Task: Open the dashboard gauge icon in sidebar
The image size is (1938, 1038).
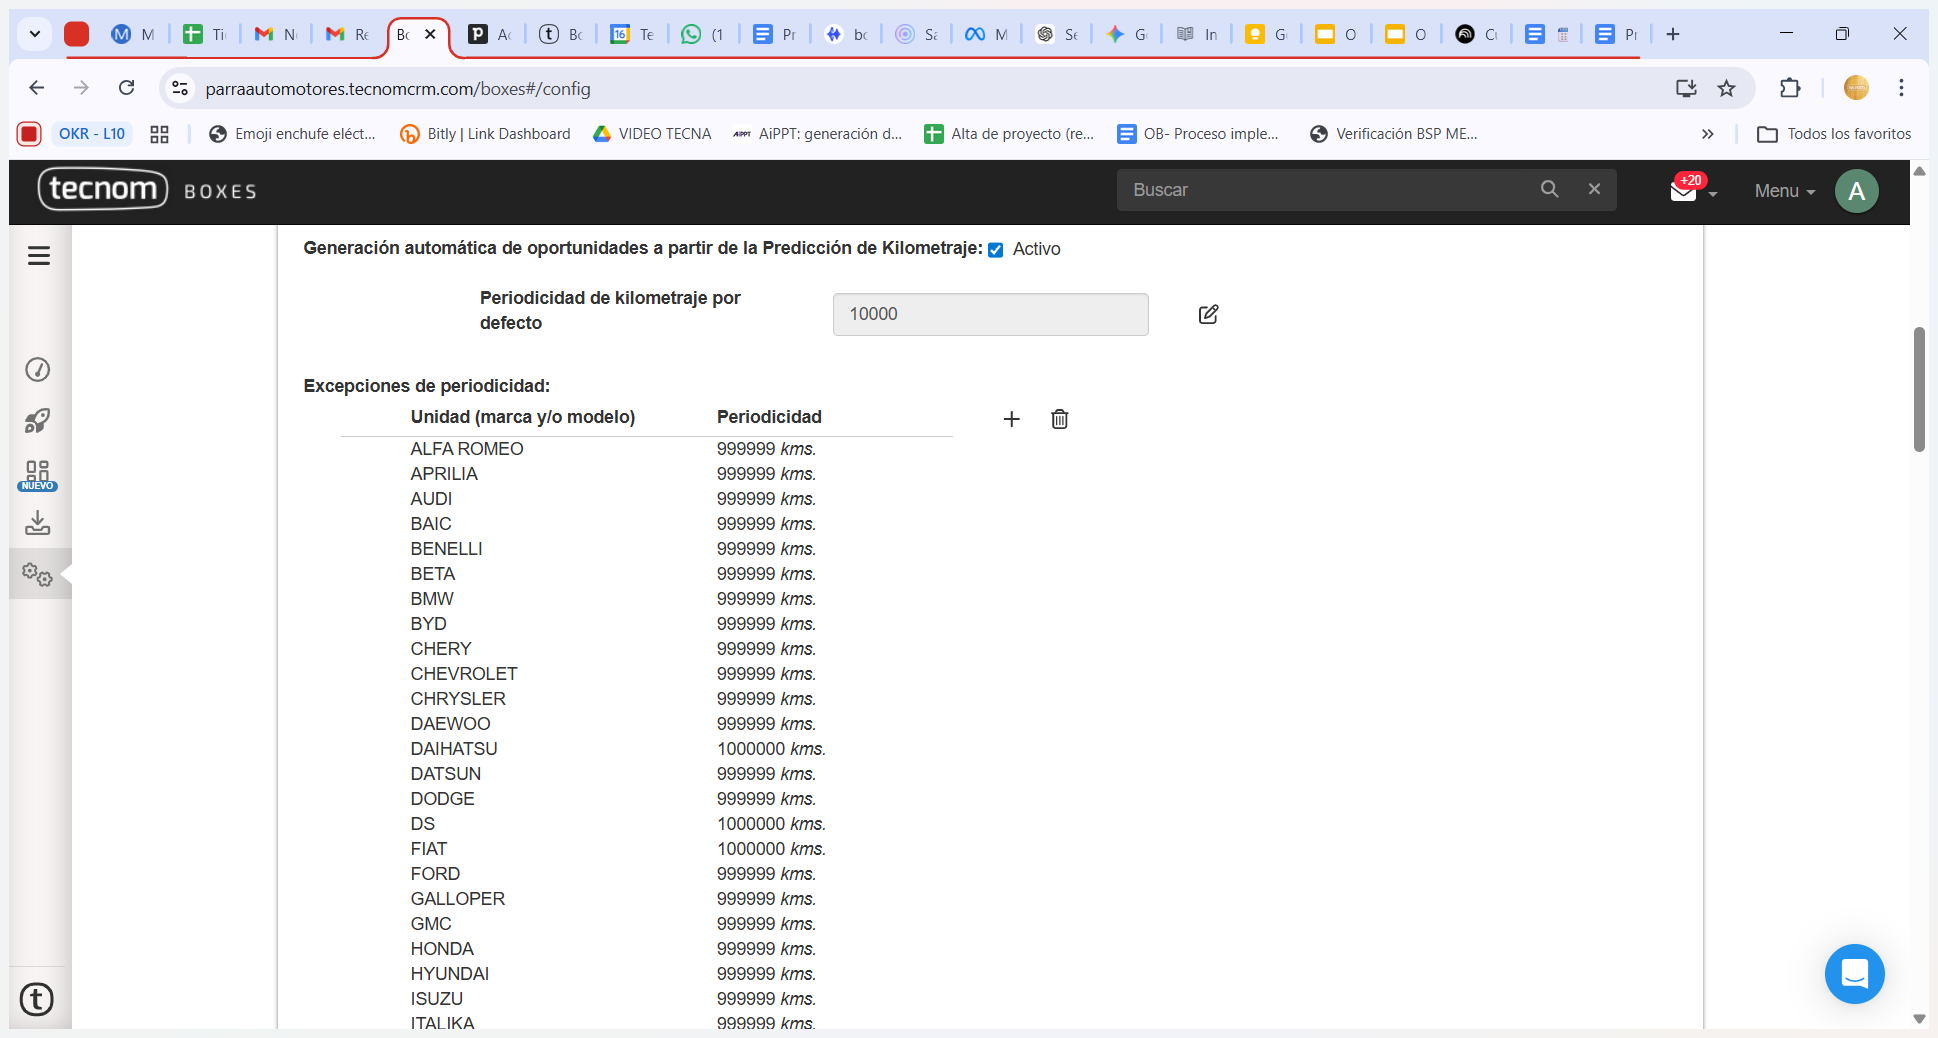Action: point(38,370)
